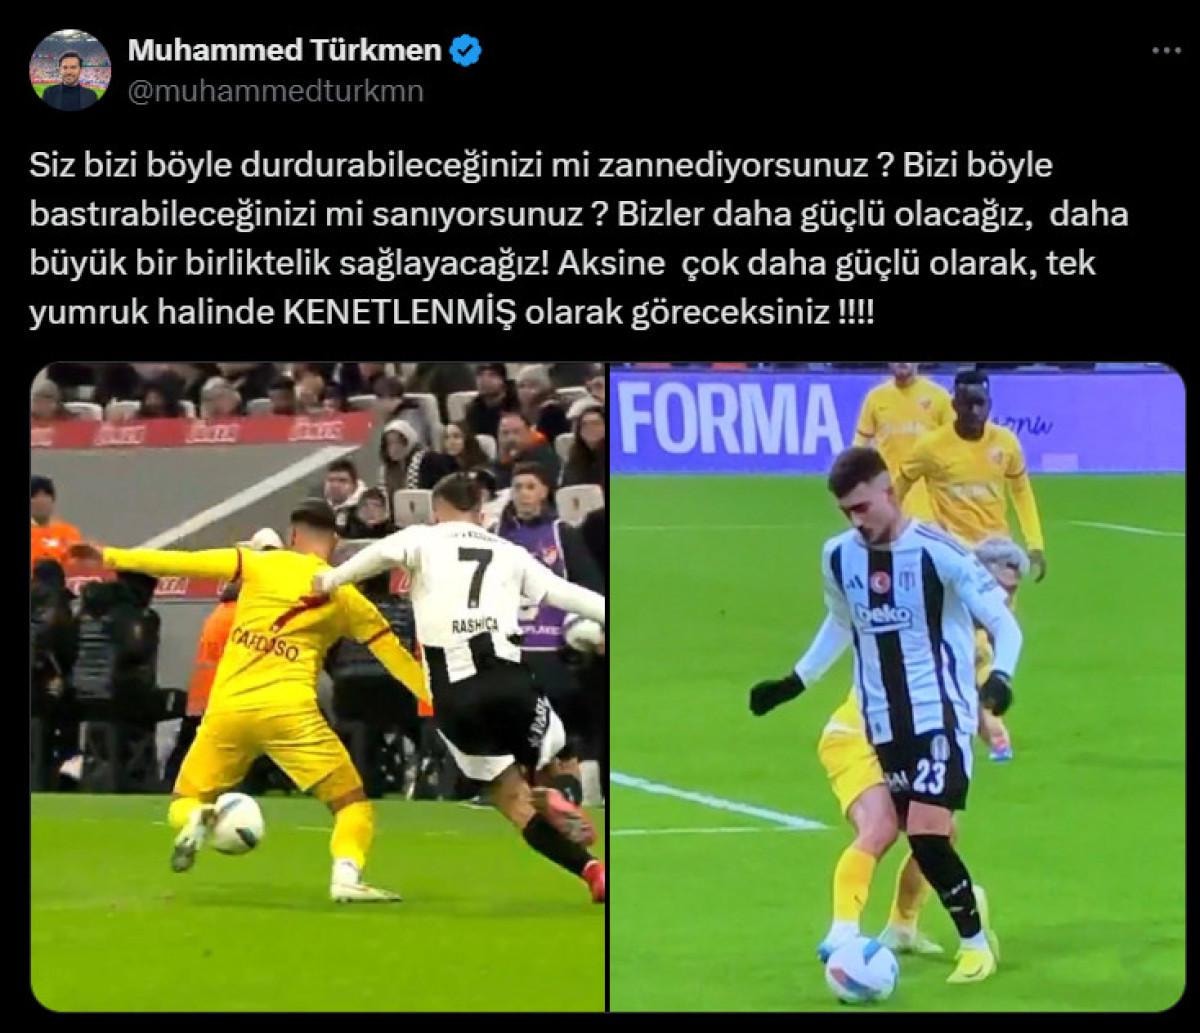Image resolution: width=1200 pixels, height=1033 pixels.
Task: Click the ball in the right photo
Action: 861,970
